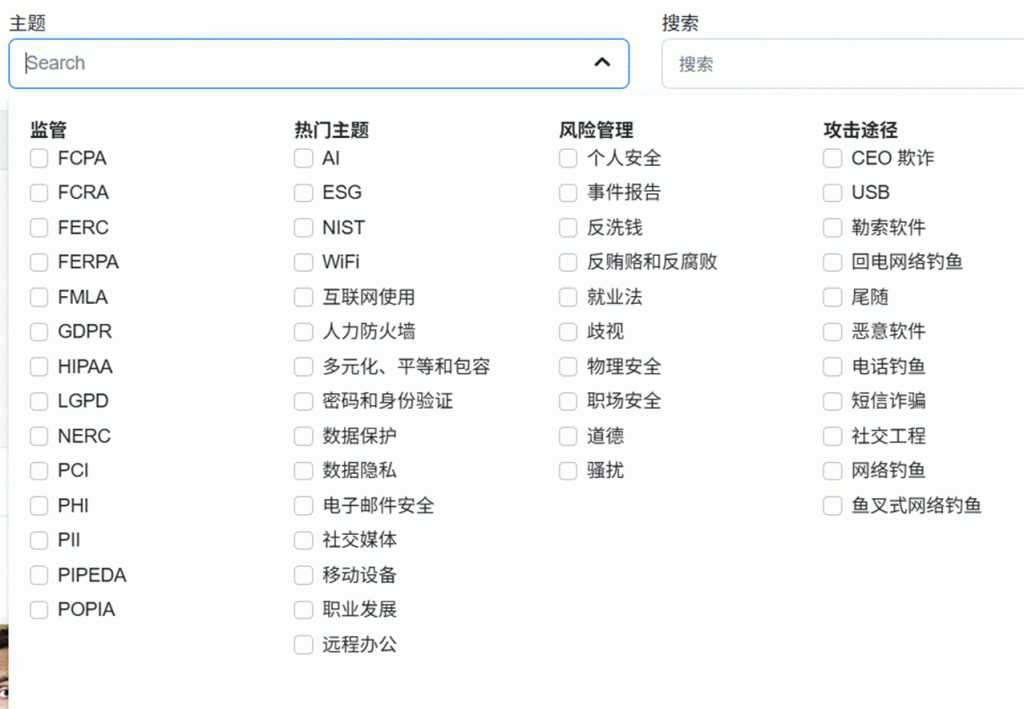Tick the 鱼叉式网络钓鱼 checkbox

pos(832,506)
